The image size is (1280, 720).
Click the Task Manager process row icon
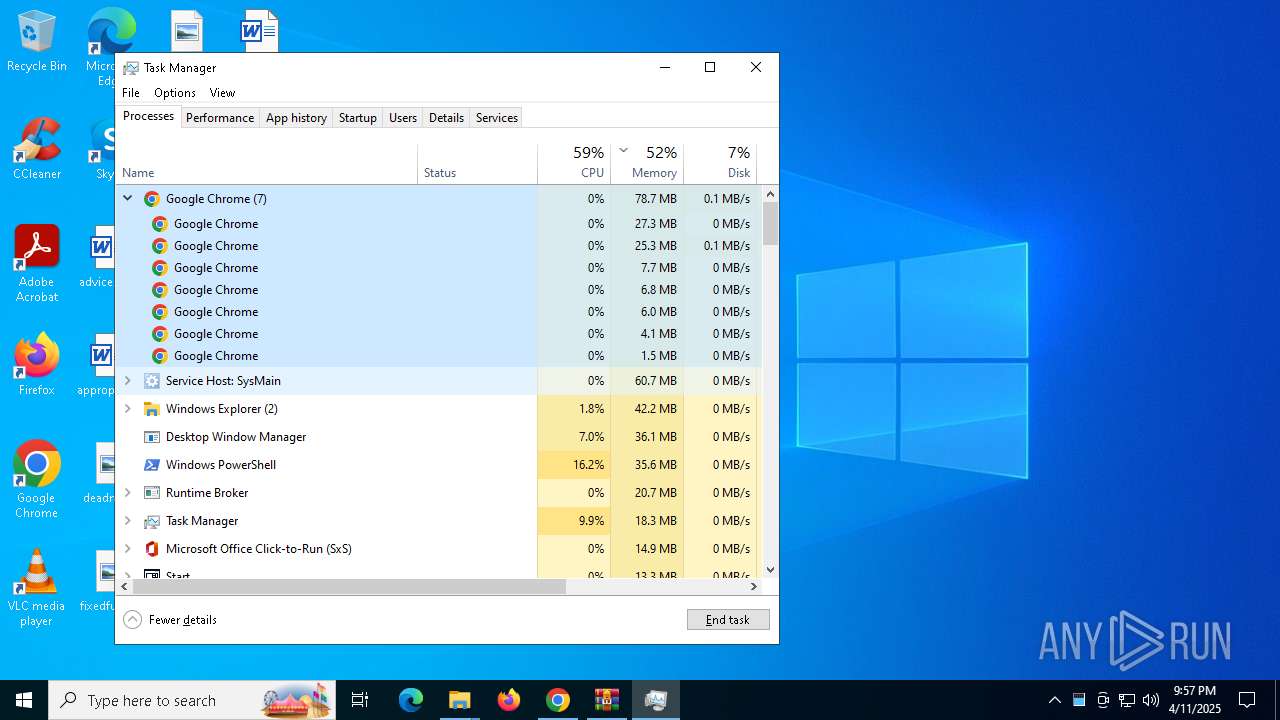pyautogui.click(x=152, y=521)
